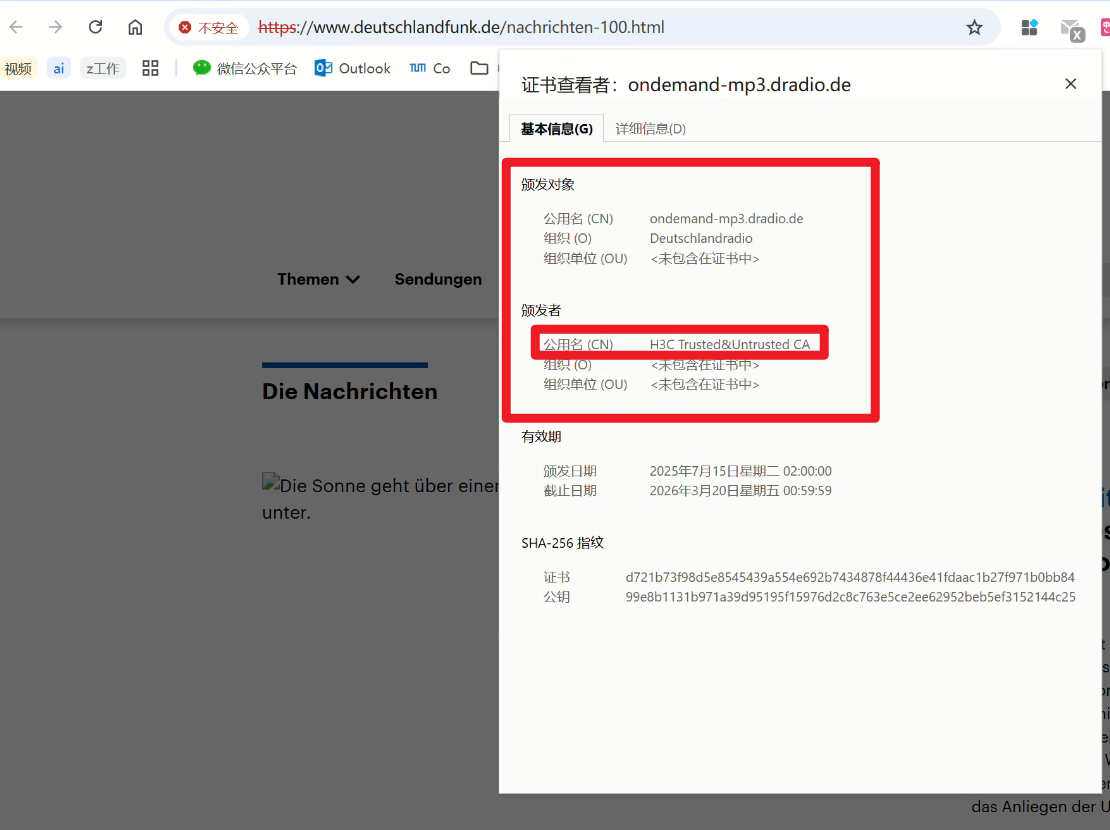
Task: Reload the page with the refresh icon
Action: point(95,27)
